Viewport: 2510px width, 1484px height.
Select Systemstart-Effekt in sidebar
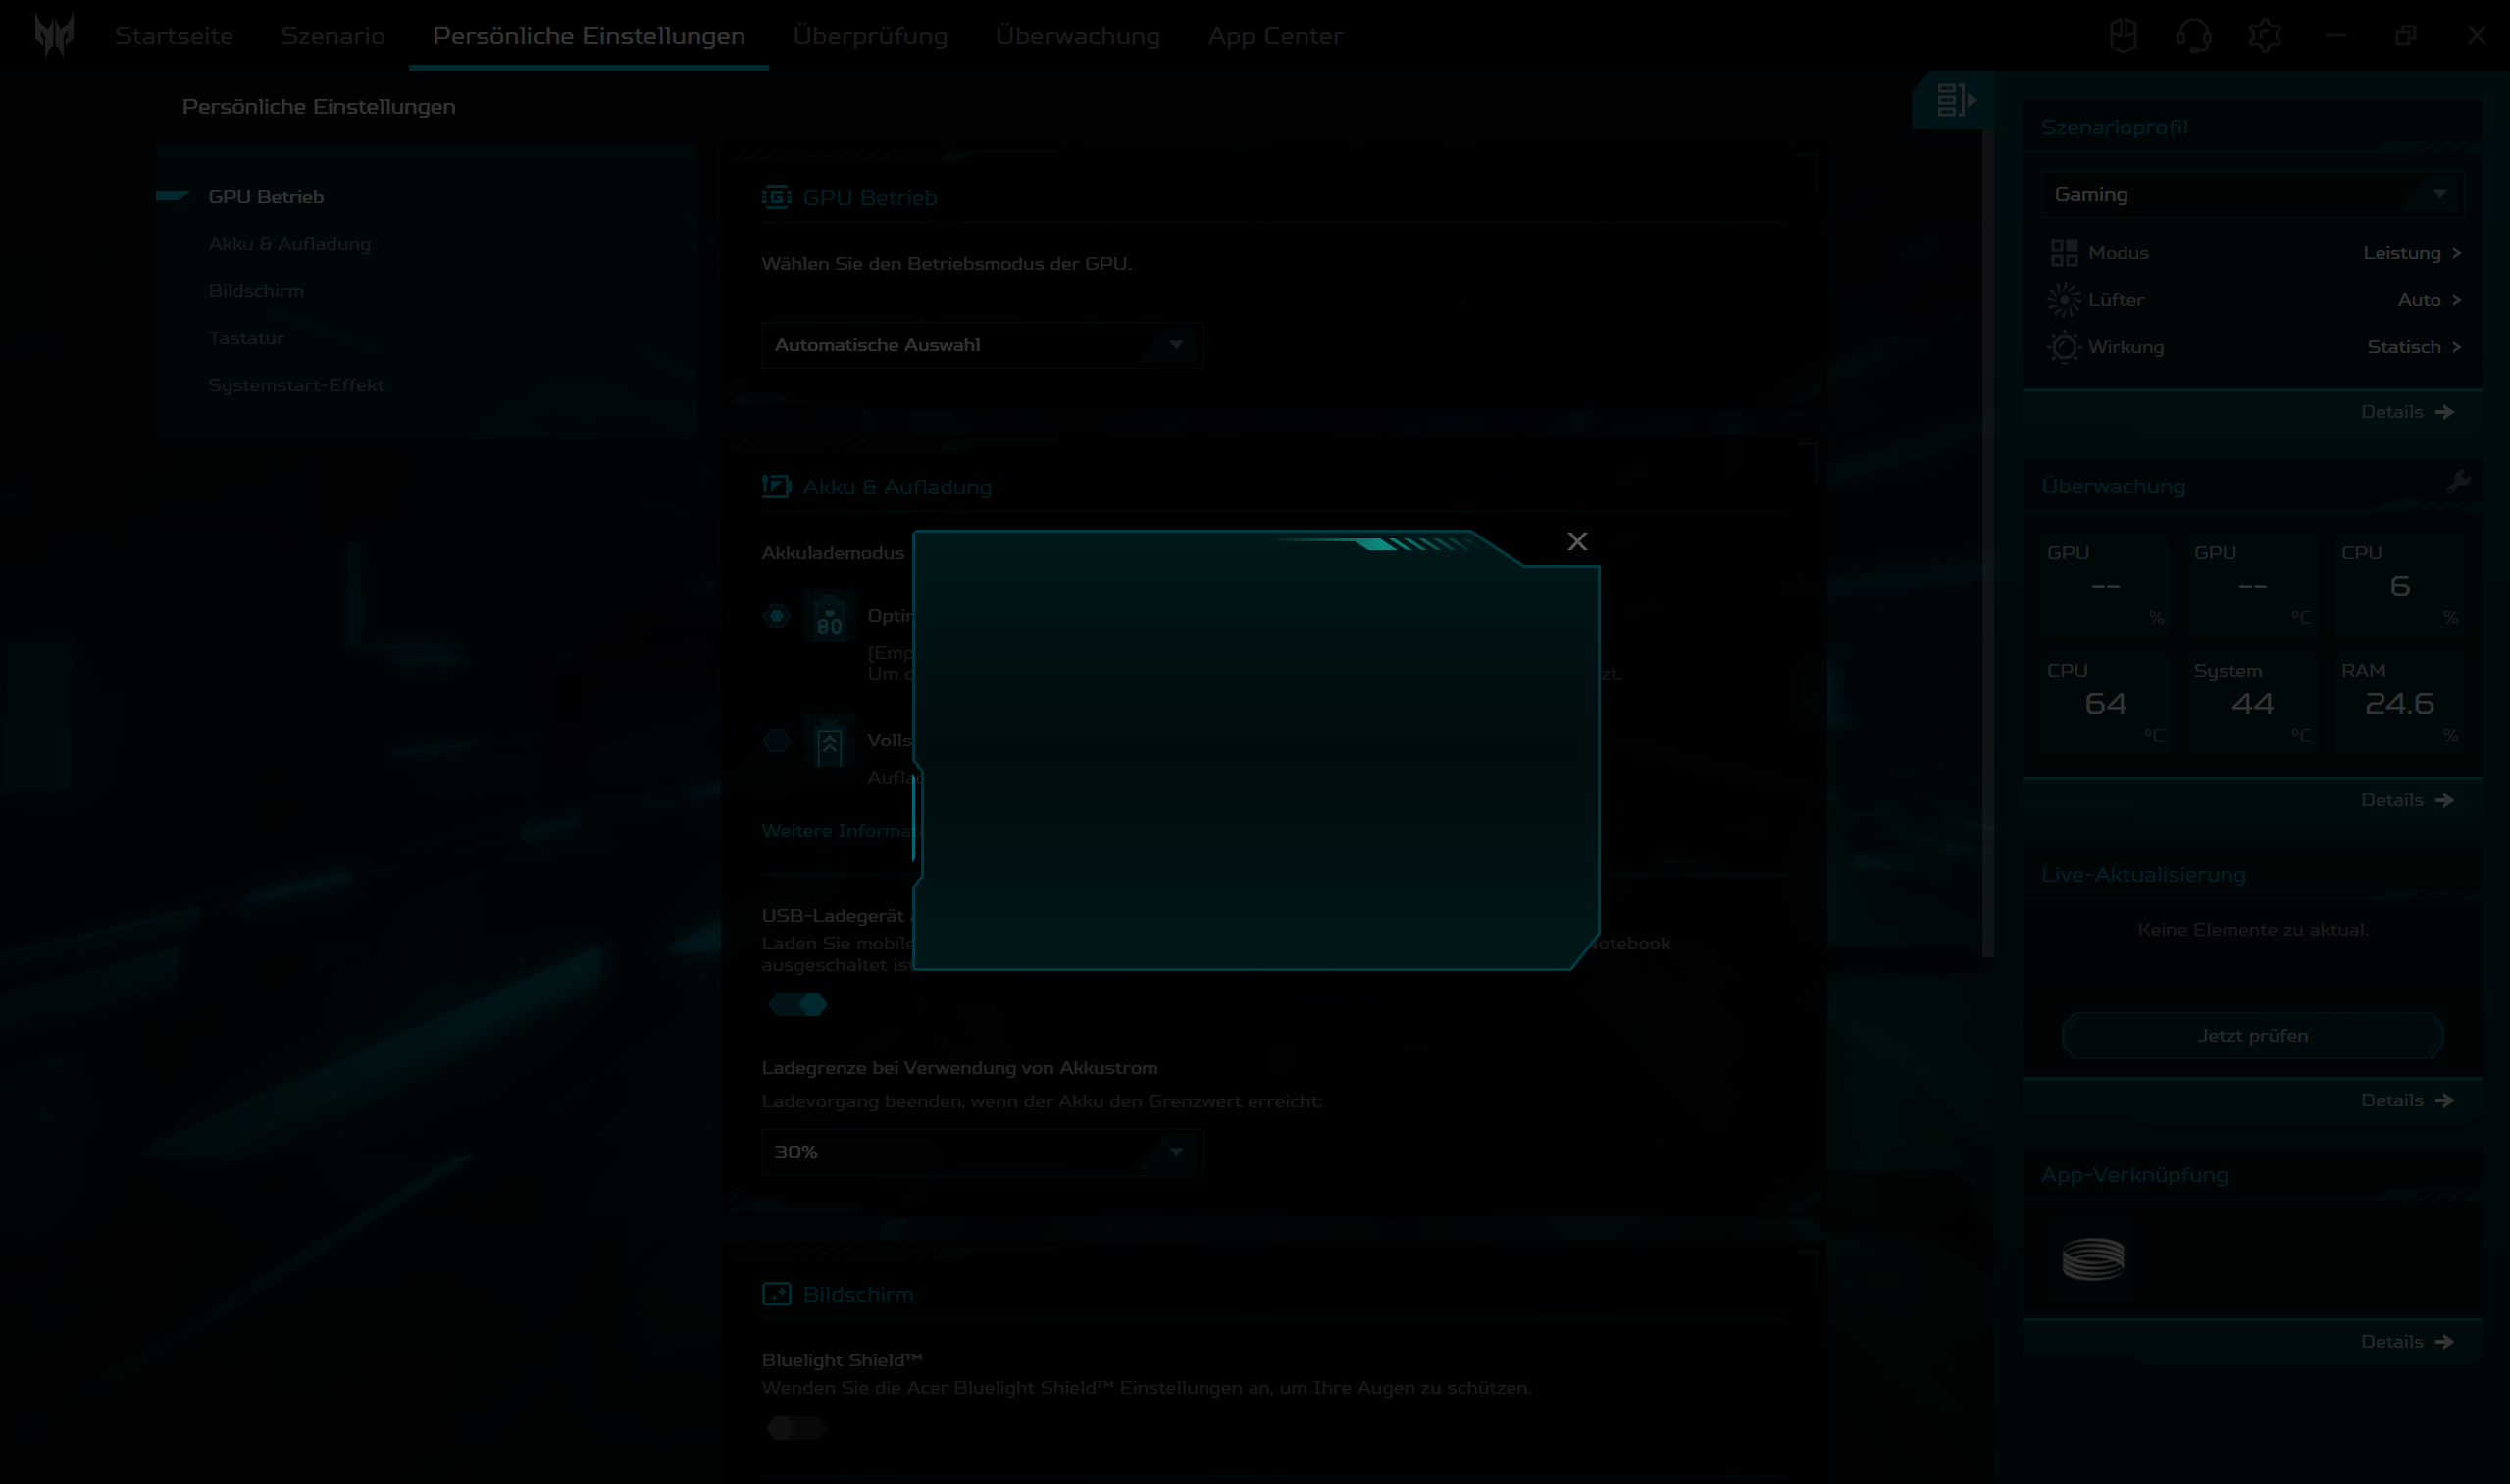[x=296, y=385]
